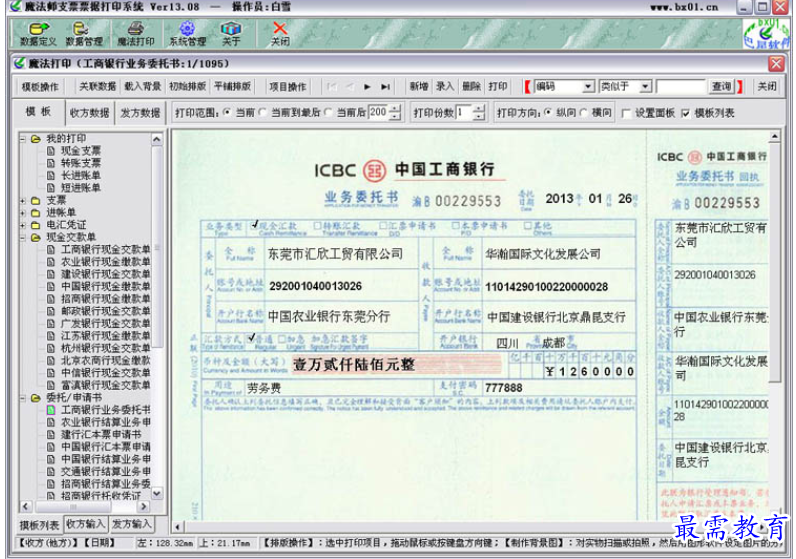Select the 招商银行现金缴款单 template
Viewport: 796px width, 559px height.
(x=106, y=299)
